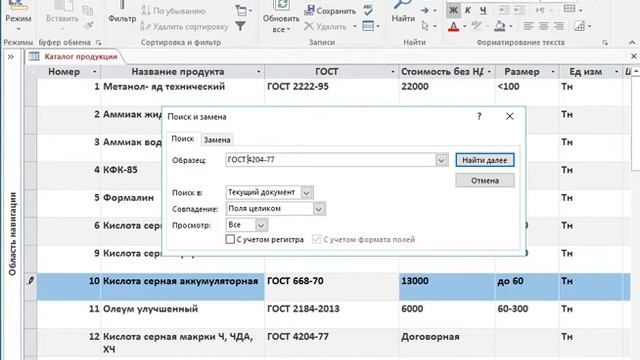
Task: Click the background fill color bucket
Action: pos(500,27)
